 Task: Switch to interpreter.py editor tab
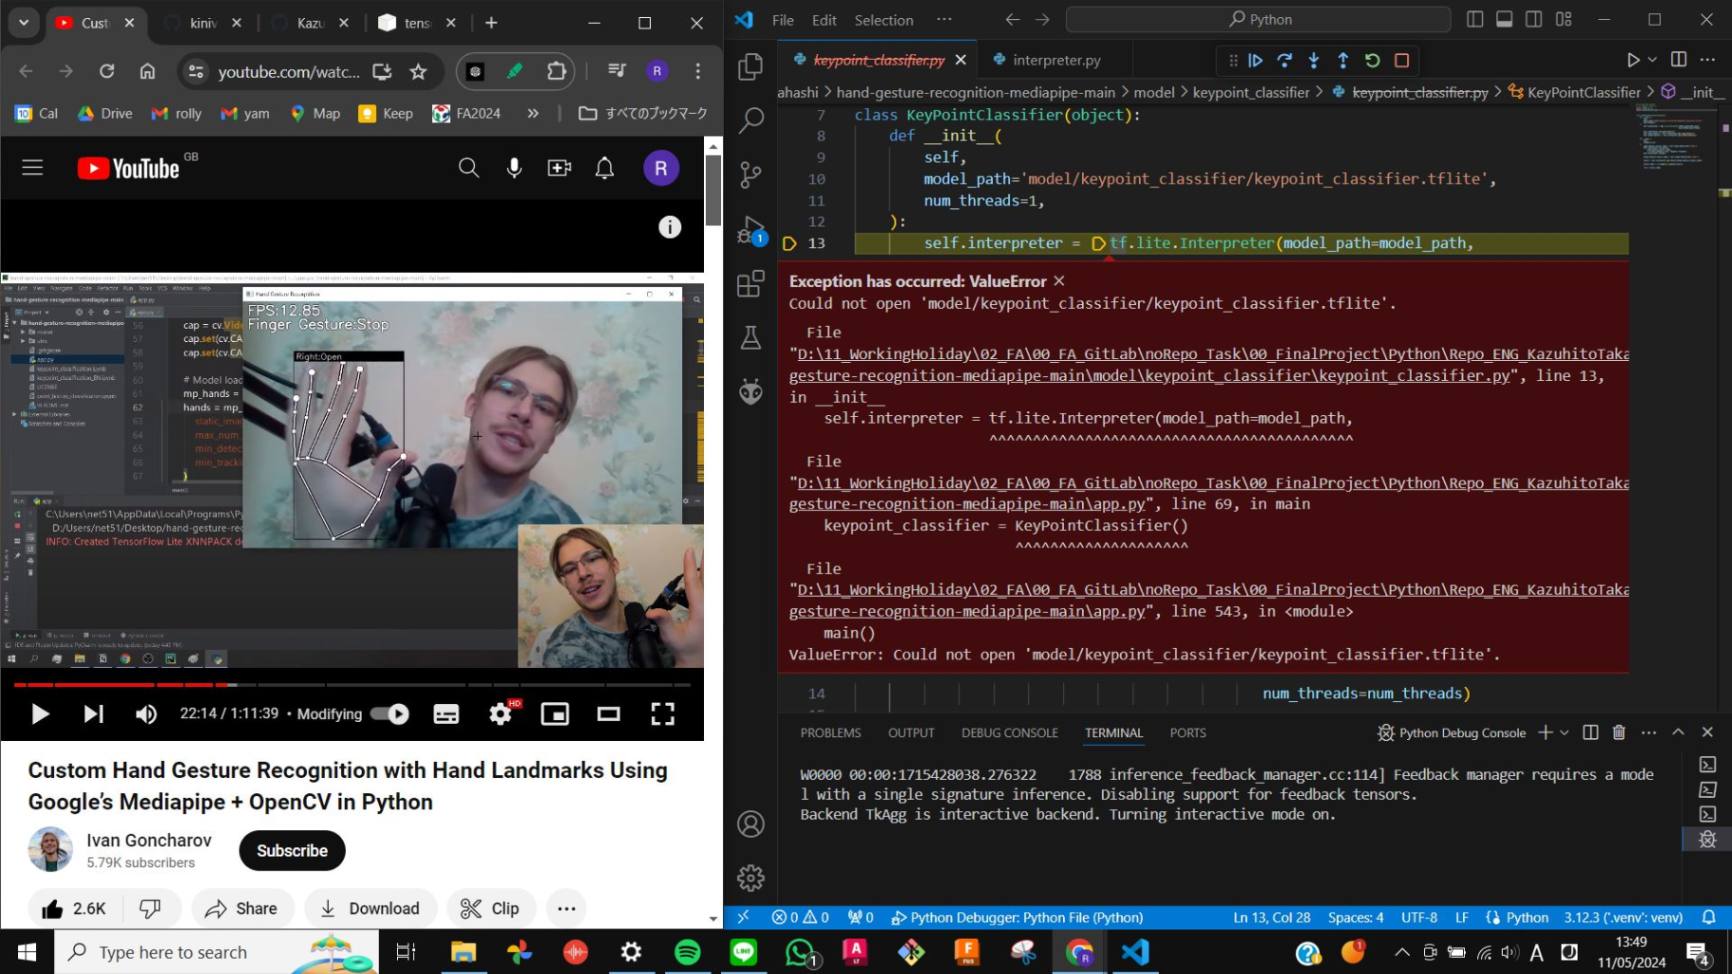(x=1056, y=60)
